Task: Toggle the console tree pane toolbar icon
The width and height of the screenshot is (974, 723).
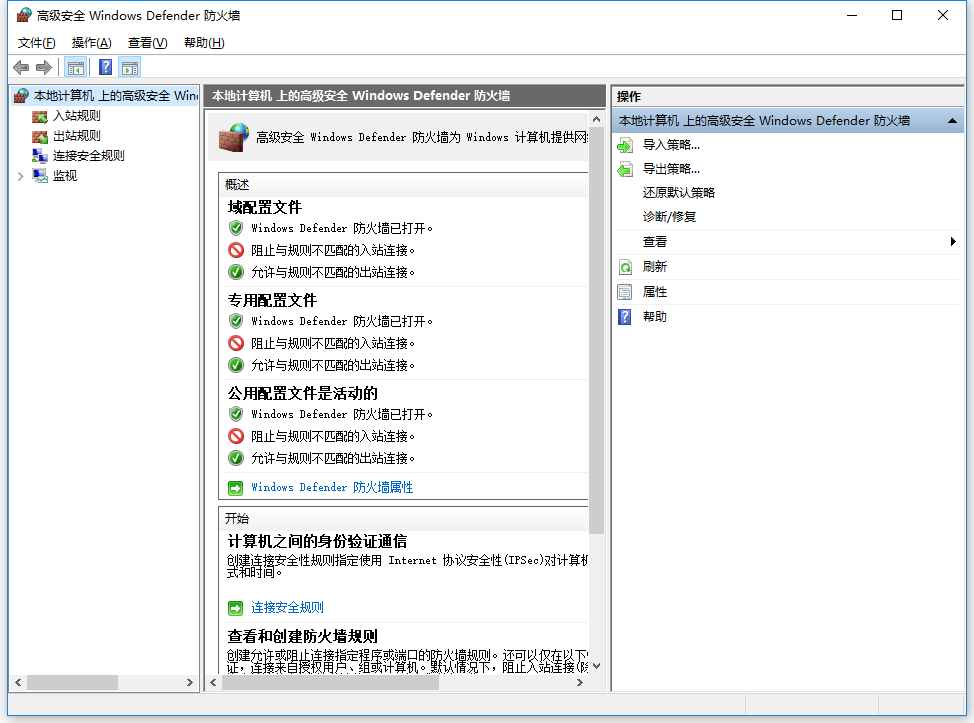Action: (76, 67)
